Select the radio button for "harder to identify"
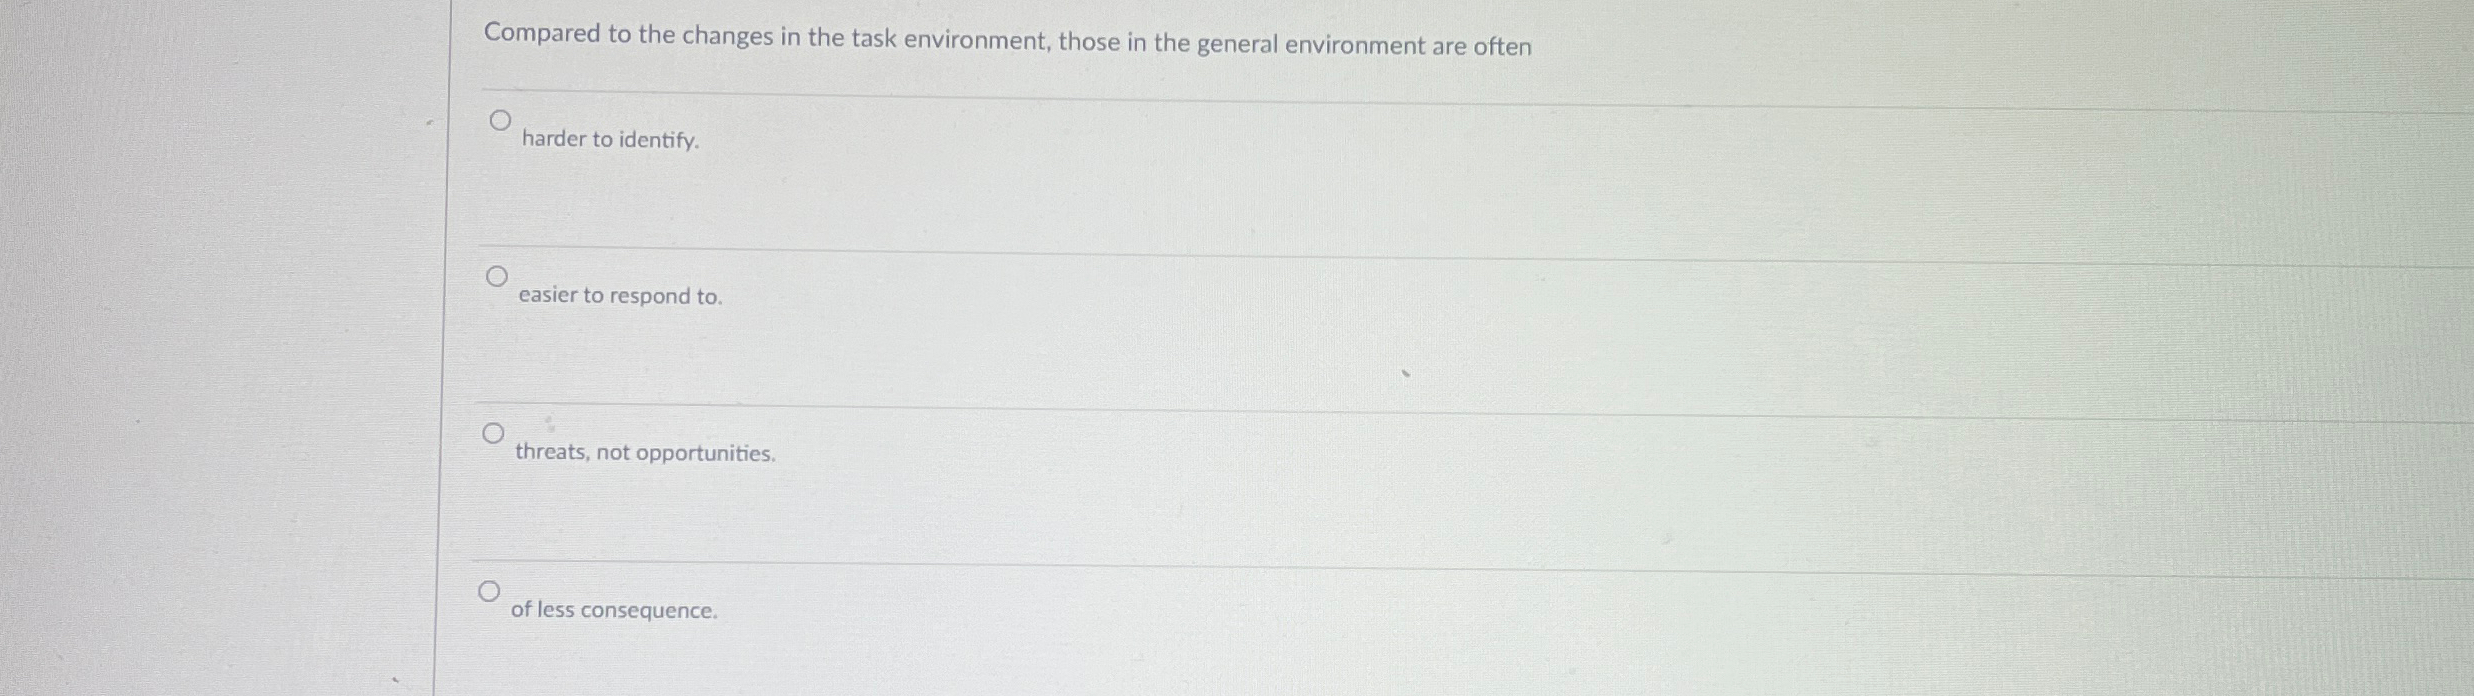The image size is (2474, 696). click(x=499, y=120)
